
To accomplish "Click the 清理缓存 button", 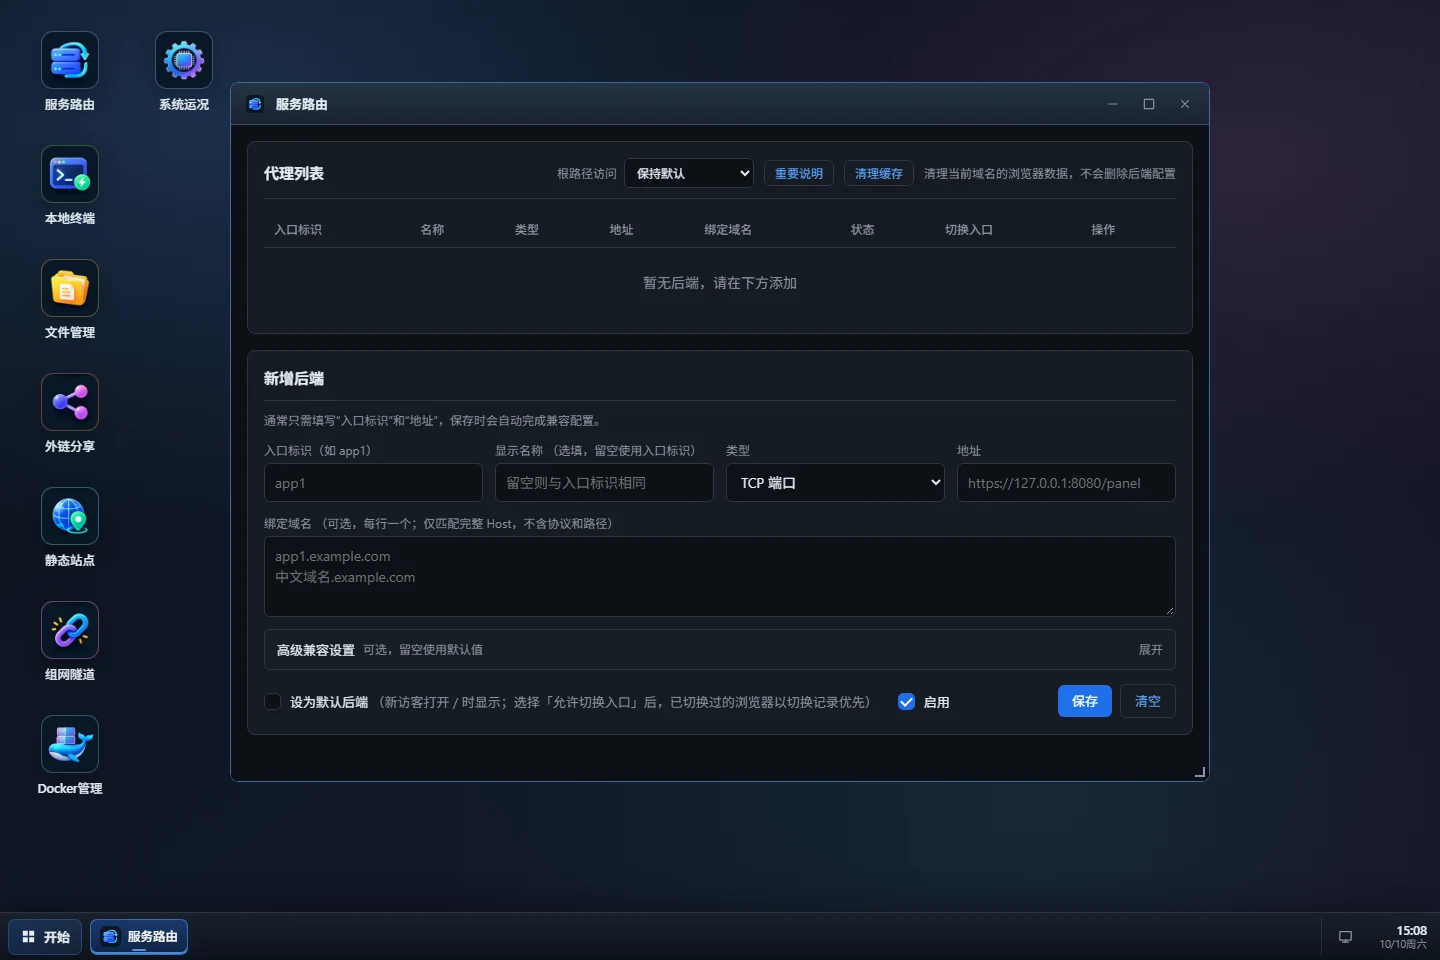I will [x=879, y=173].
